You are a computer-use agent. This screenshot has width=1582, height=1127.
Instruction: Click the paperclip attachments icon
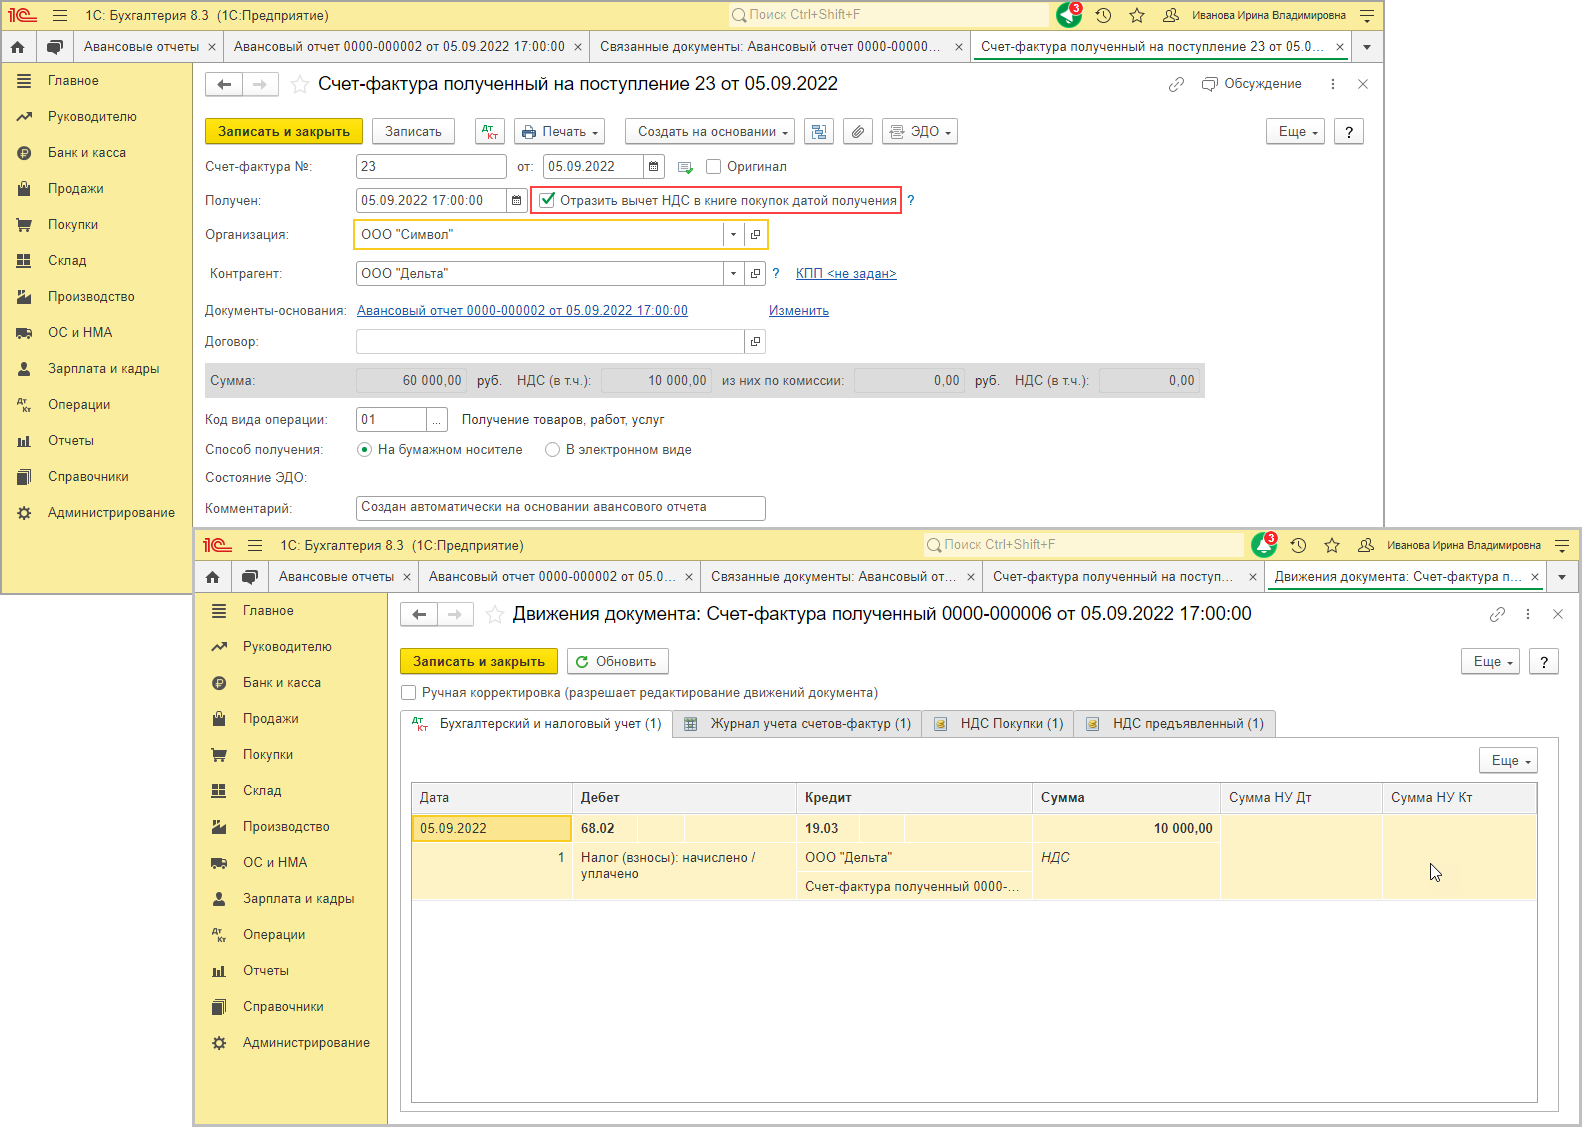pyautogui.click(x=858, y=132)
